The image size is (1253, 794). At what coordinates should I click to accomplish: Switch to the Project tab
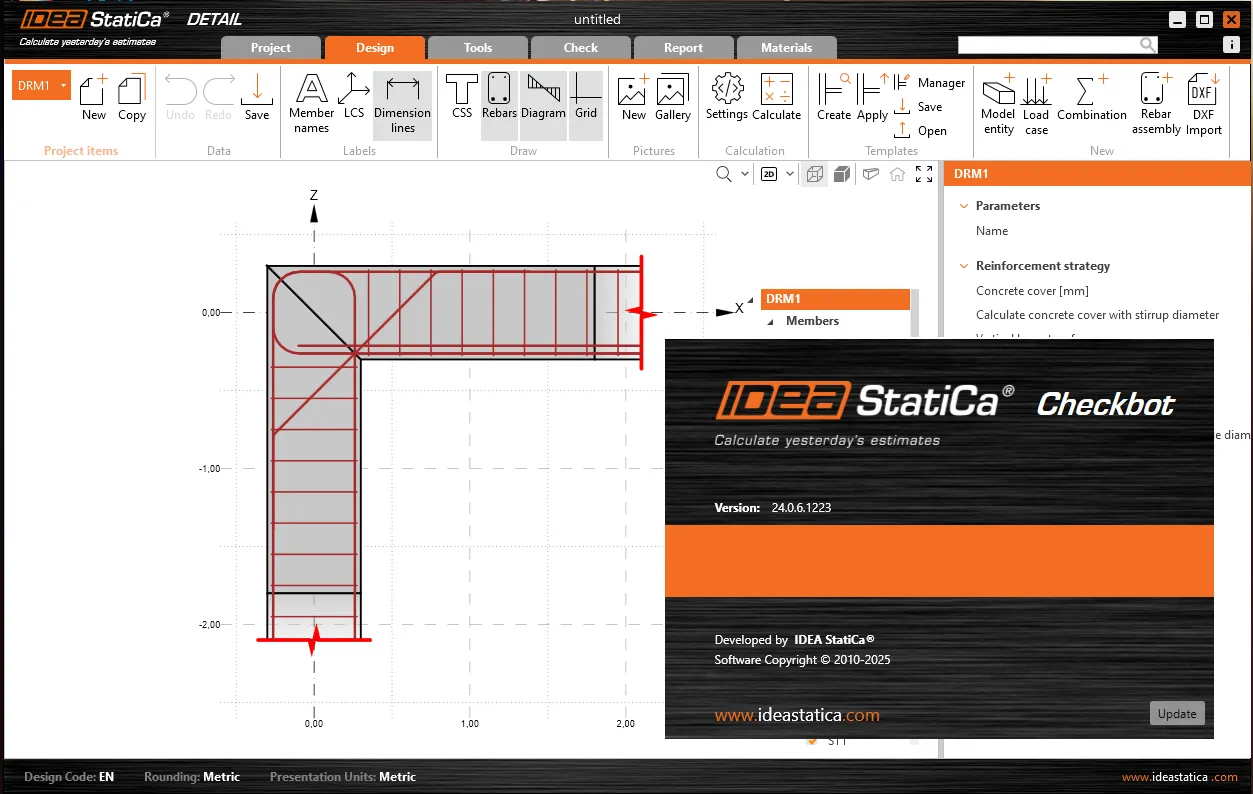271,47
